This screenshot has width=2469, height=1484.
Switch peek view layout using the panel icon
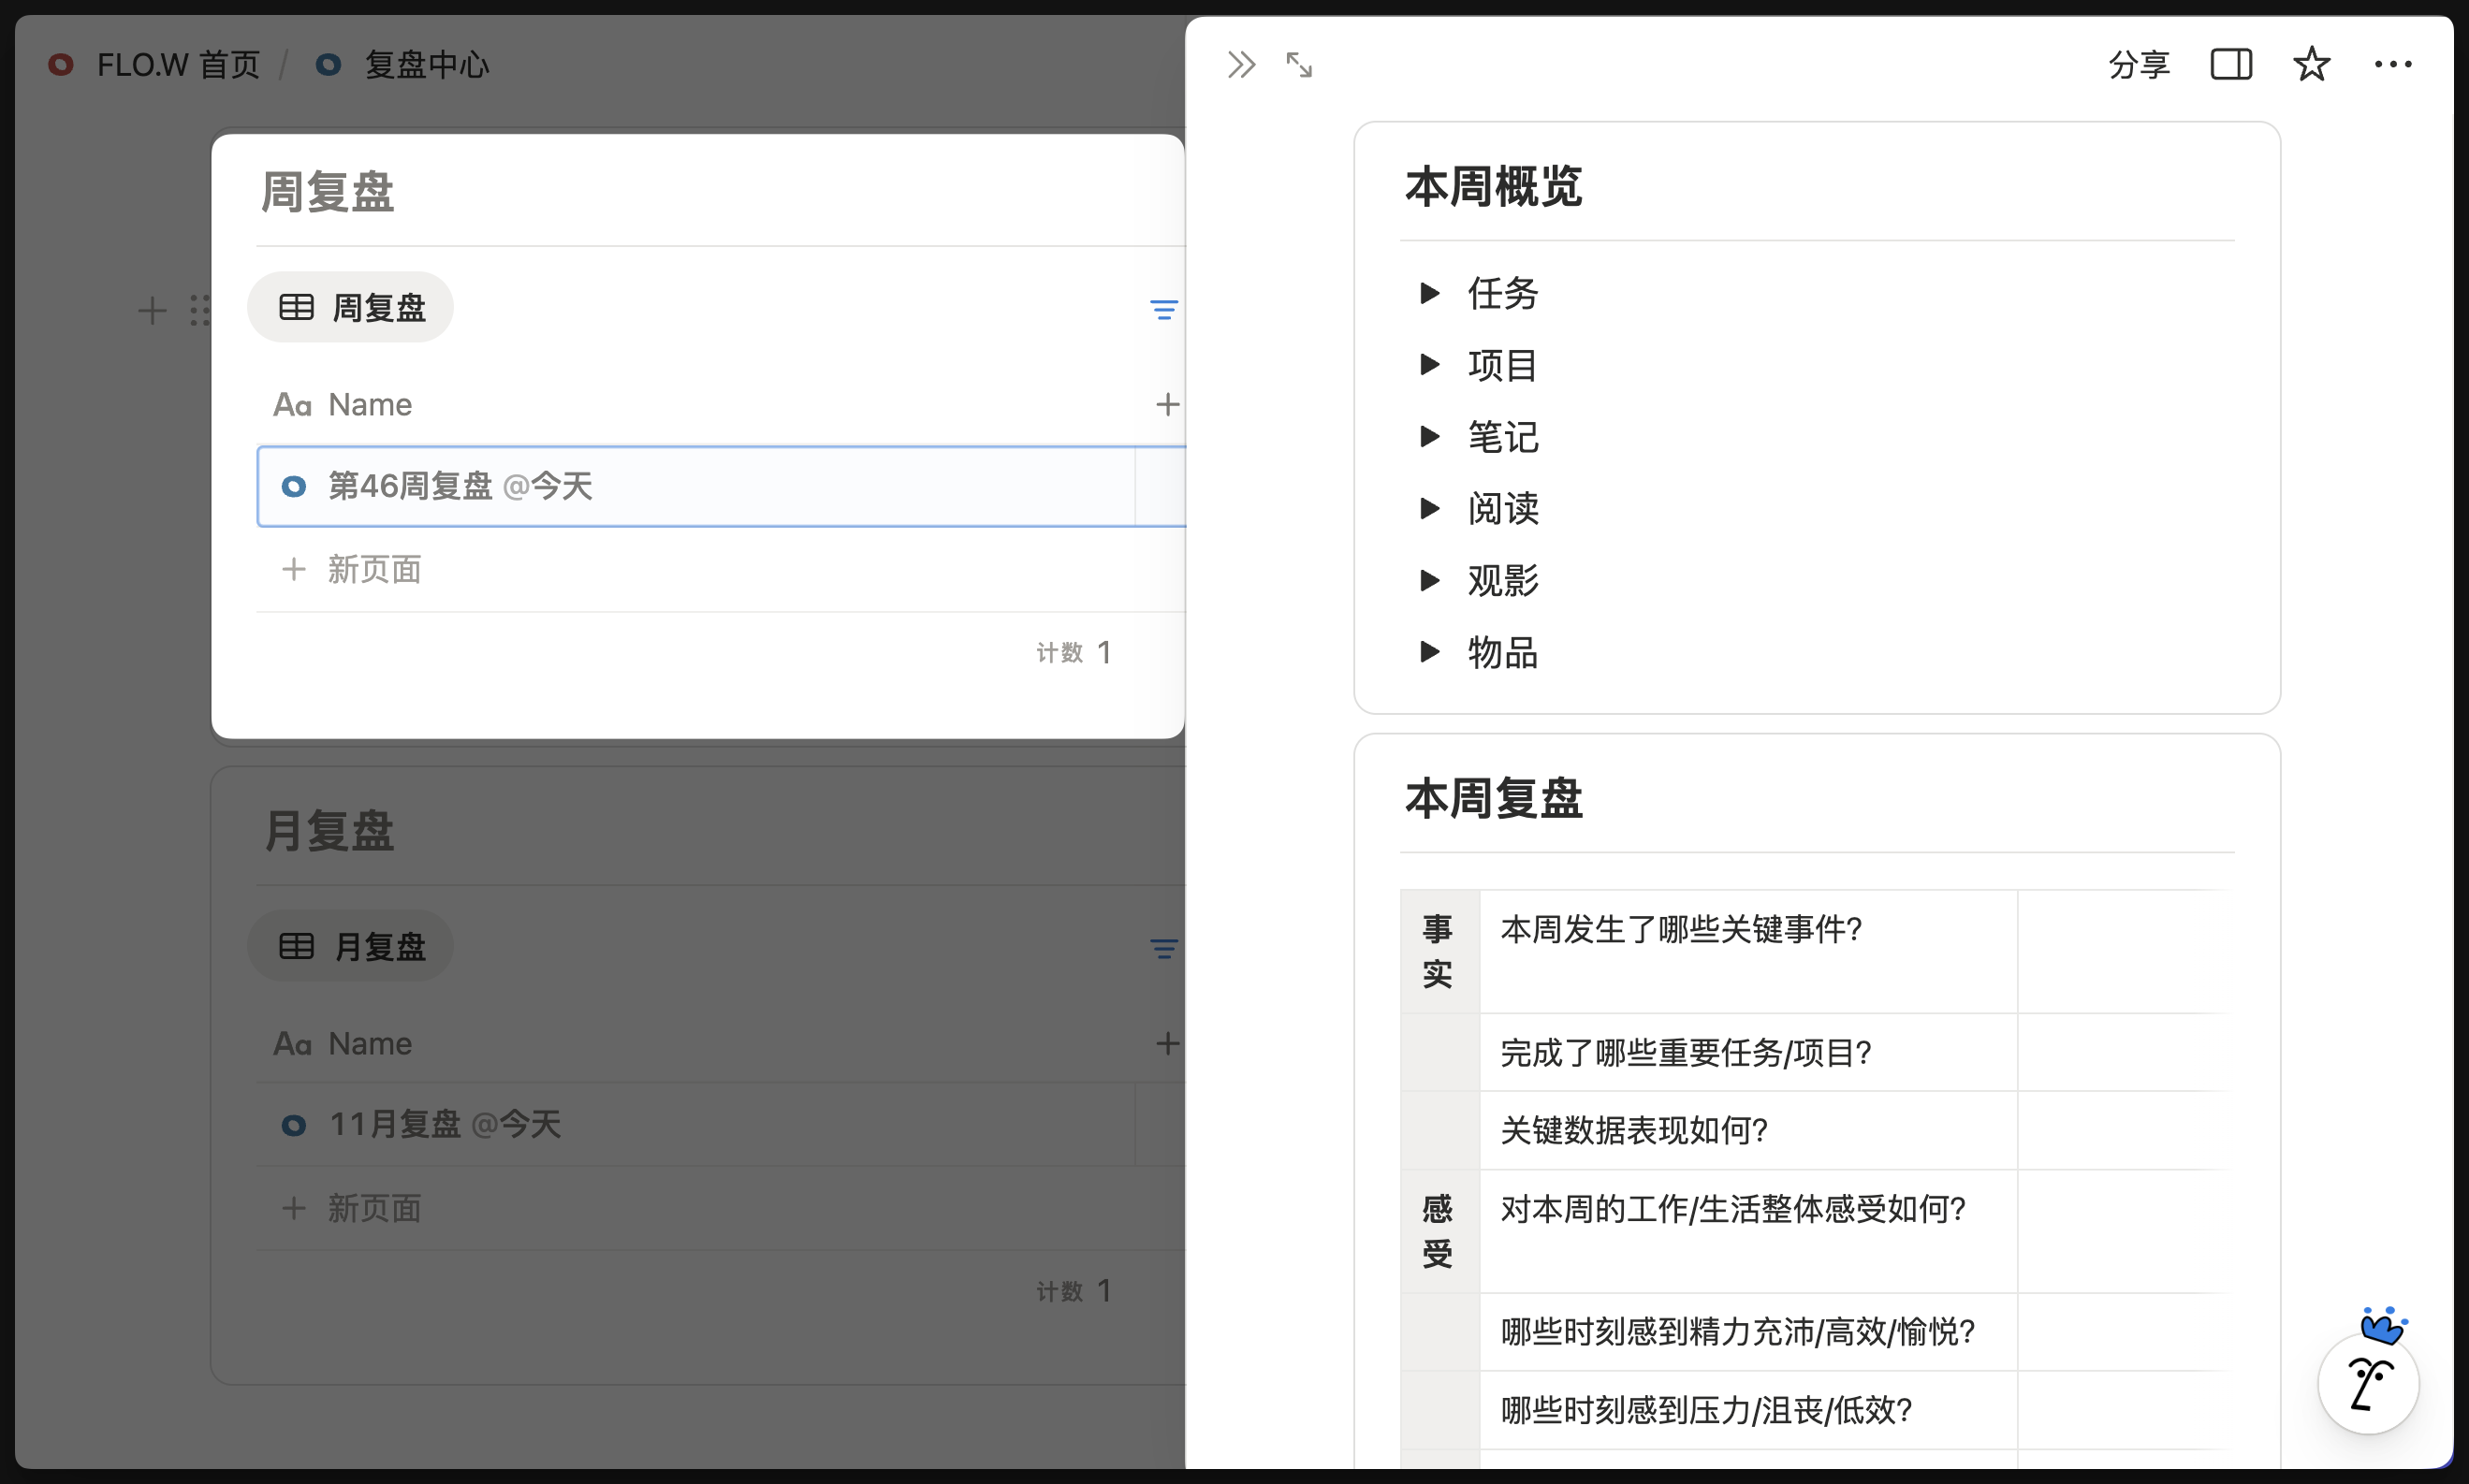tap(2230, 65)
